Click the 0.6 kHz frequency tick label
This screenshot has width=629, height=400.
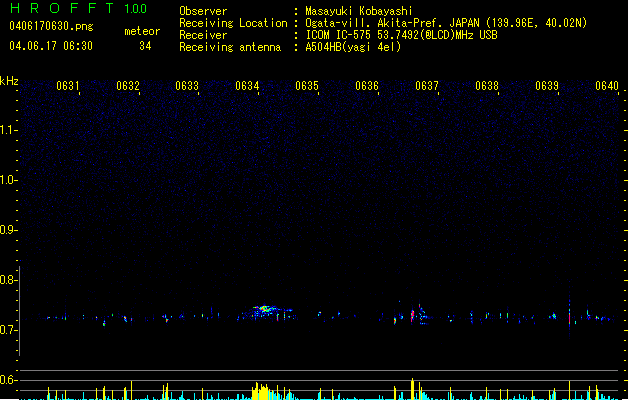[x=8, y=380]
